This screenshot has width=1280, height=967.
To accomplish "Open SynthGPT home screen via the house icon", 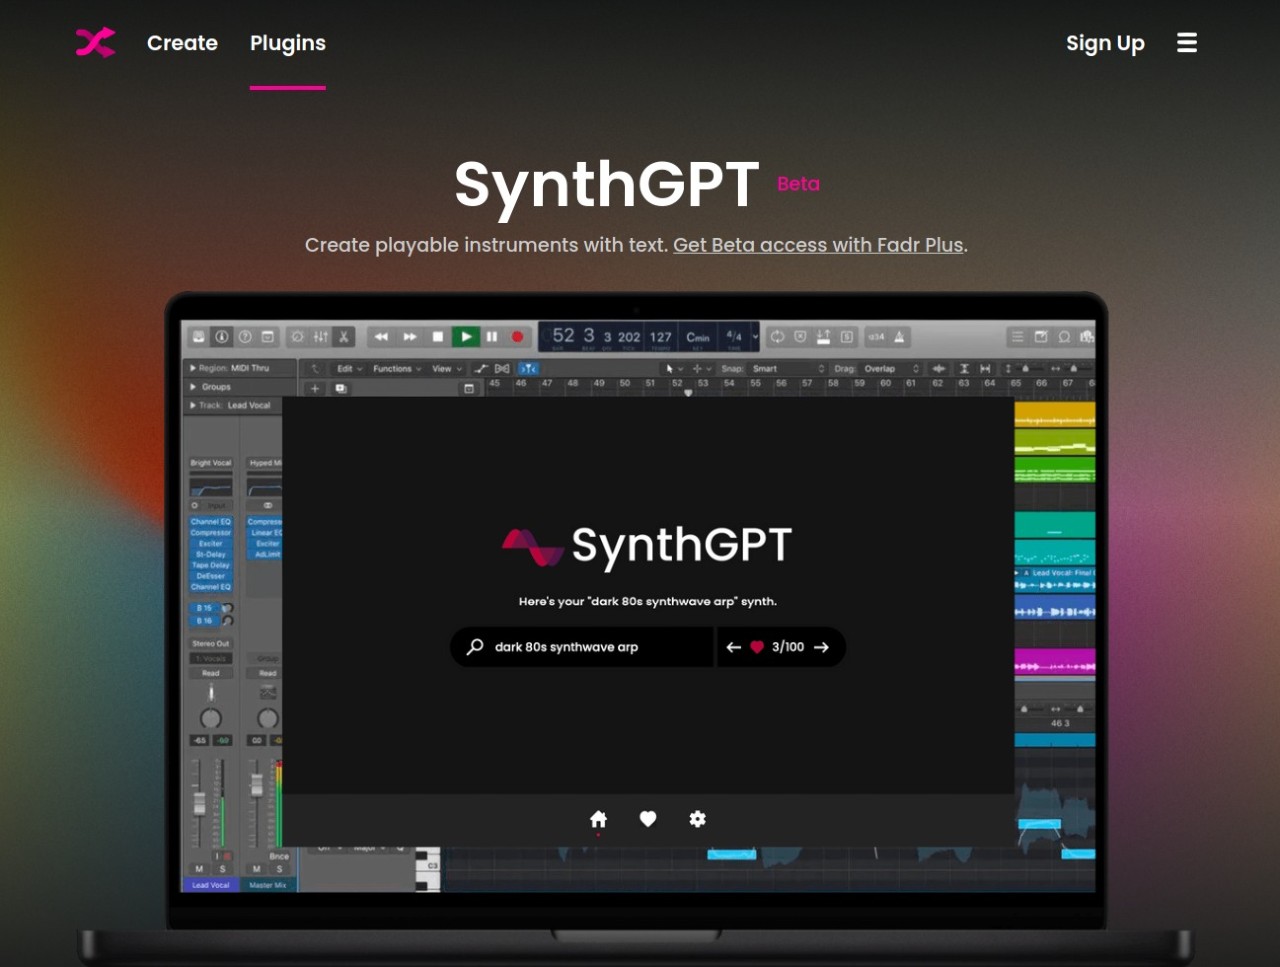I will (x=598, y=818).
